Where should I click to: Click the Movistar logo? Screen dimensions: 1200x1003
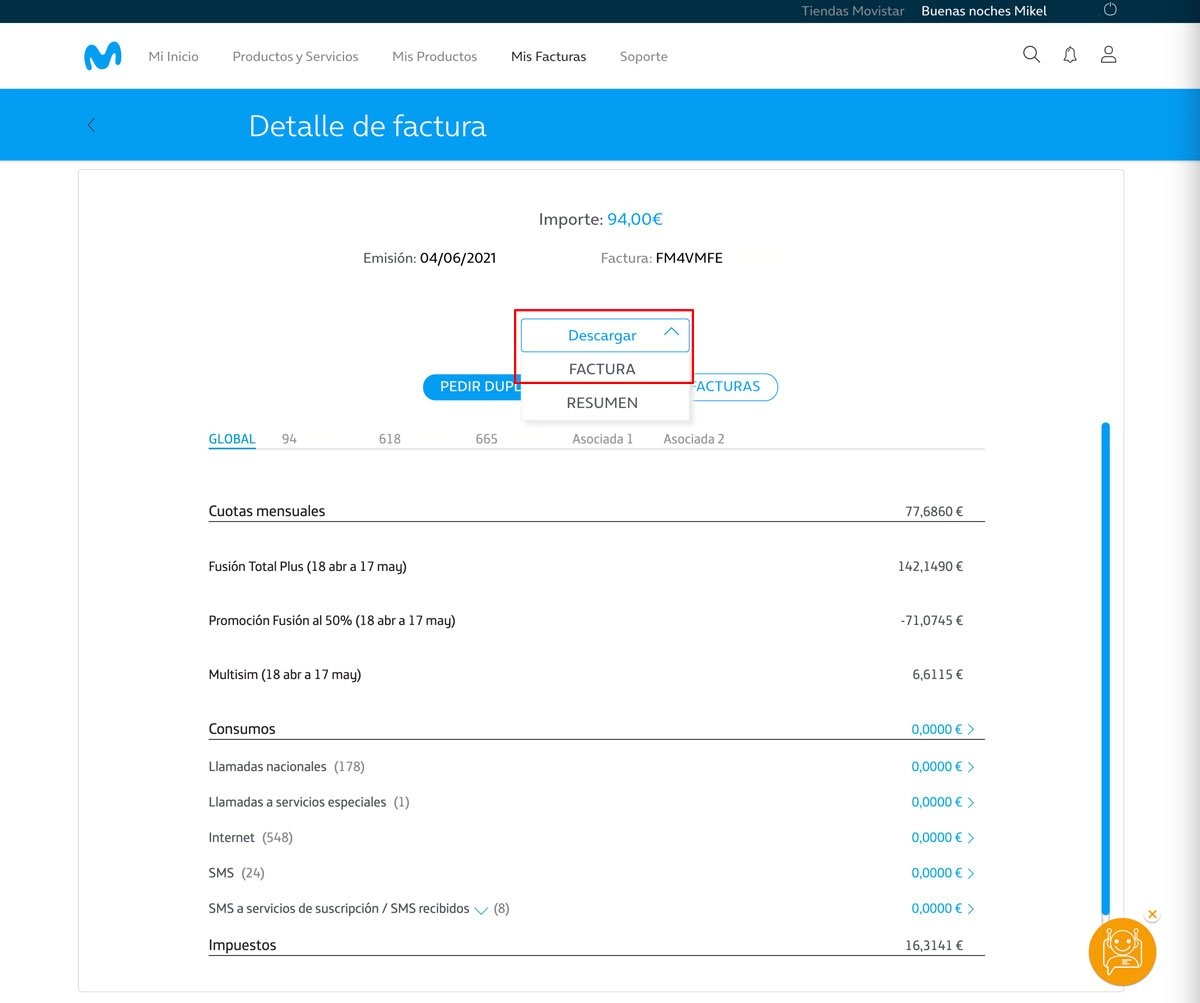[102, 56]
